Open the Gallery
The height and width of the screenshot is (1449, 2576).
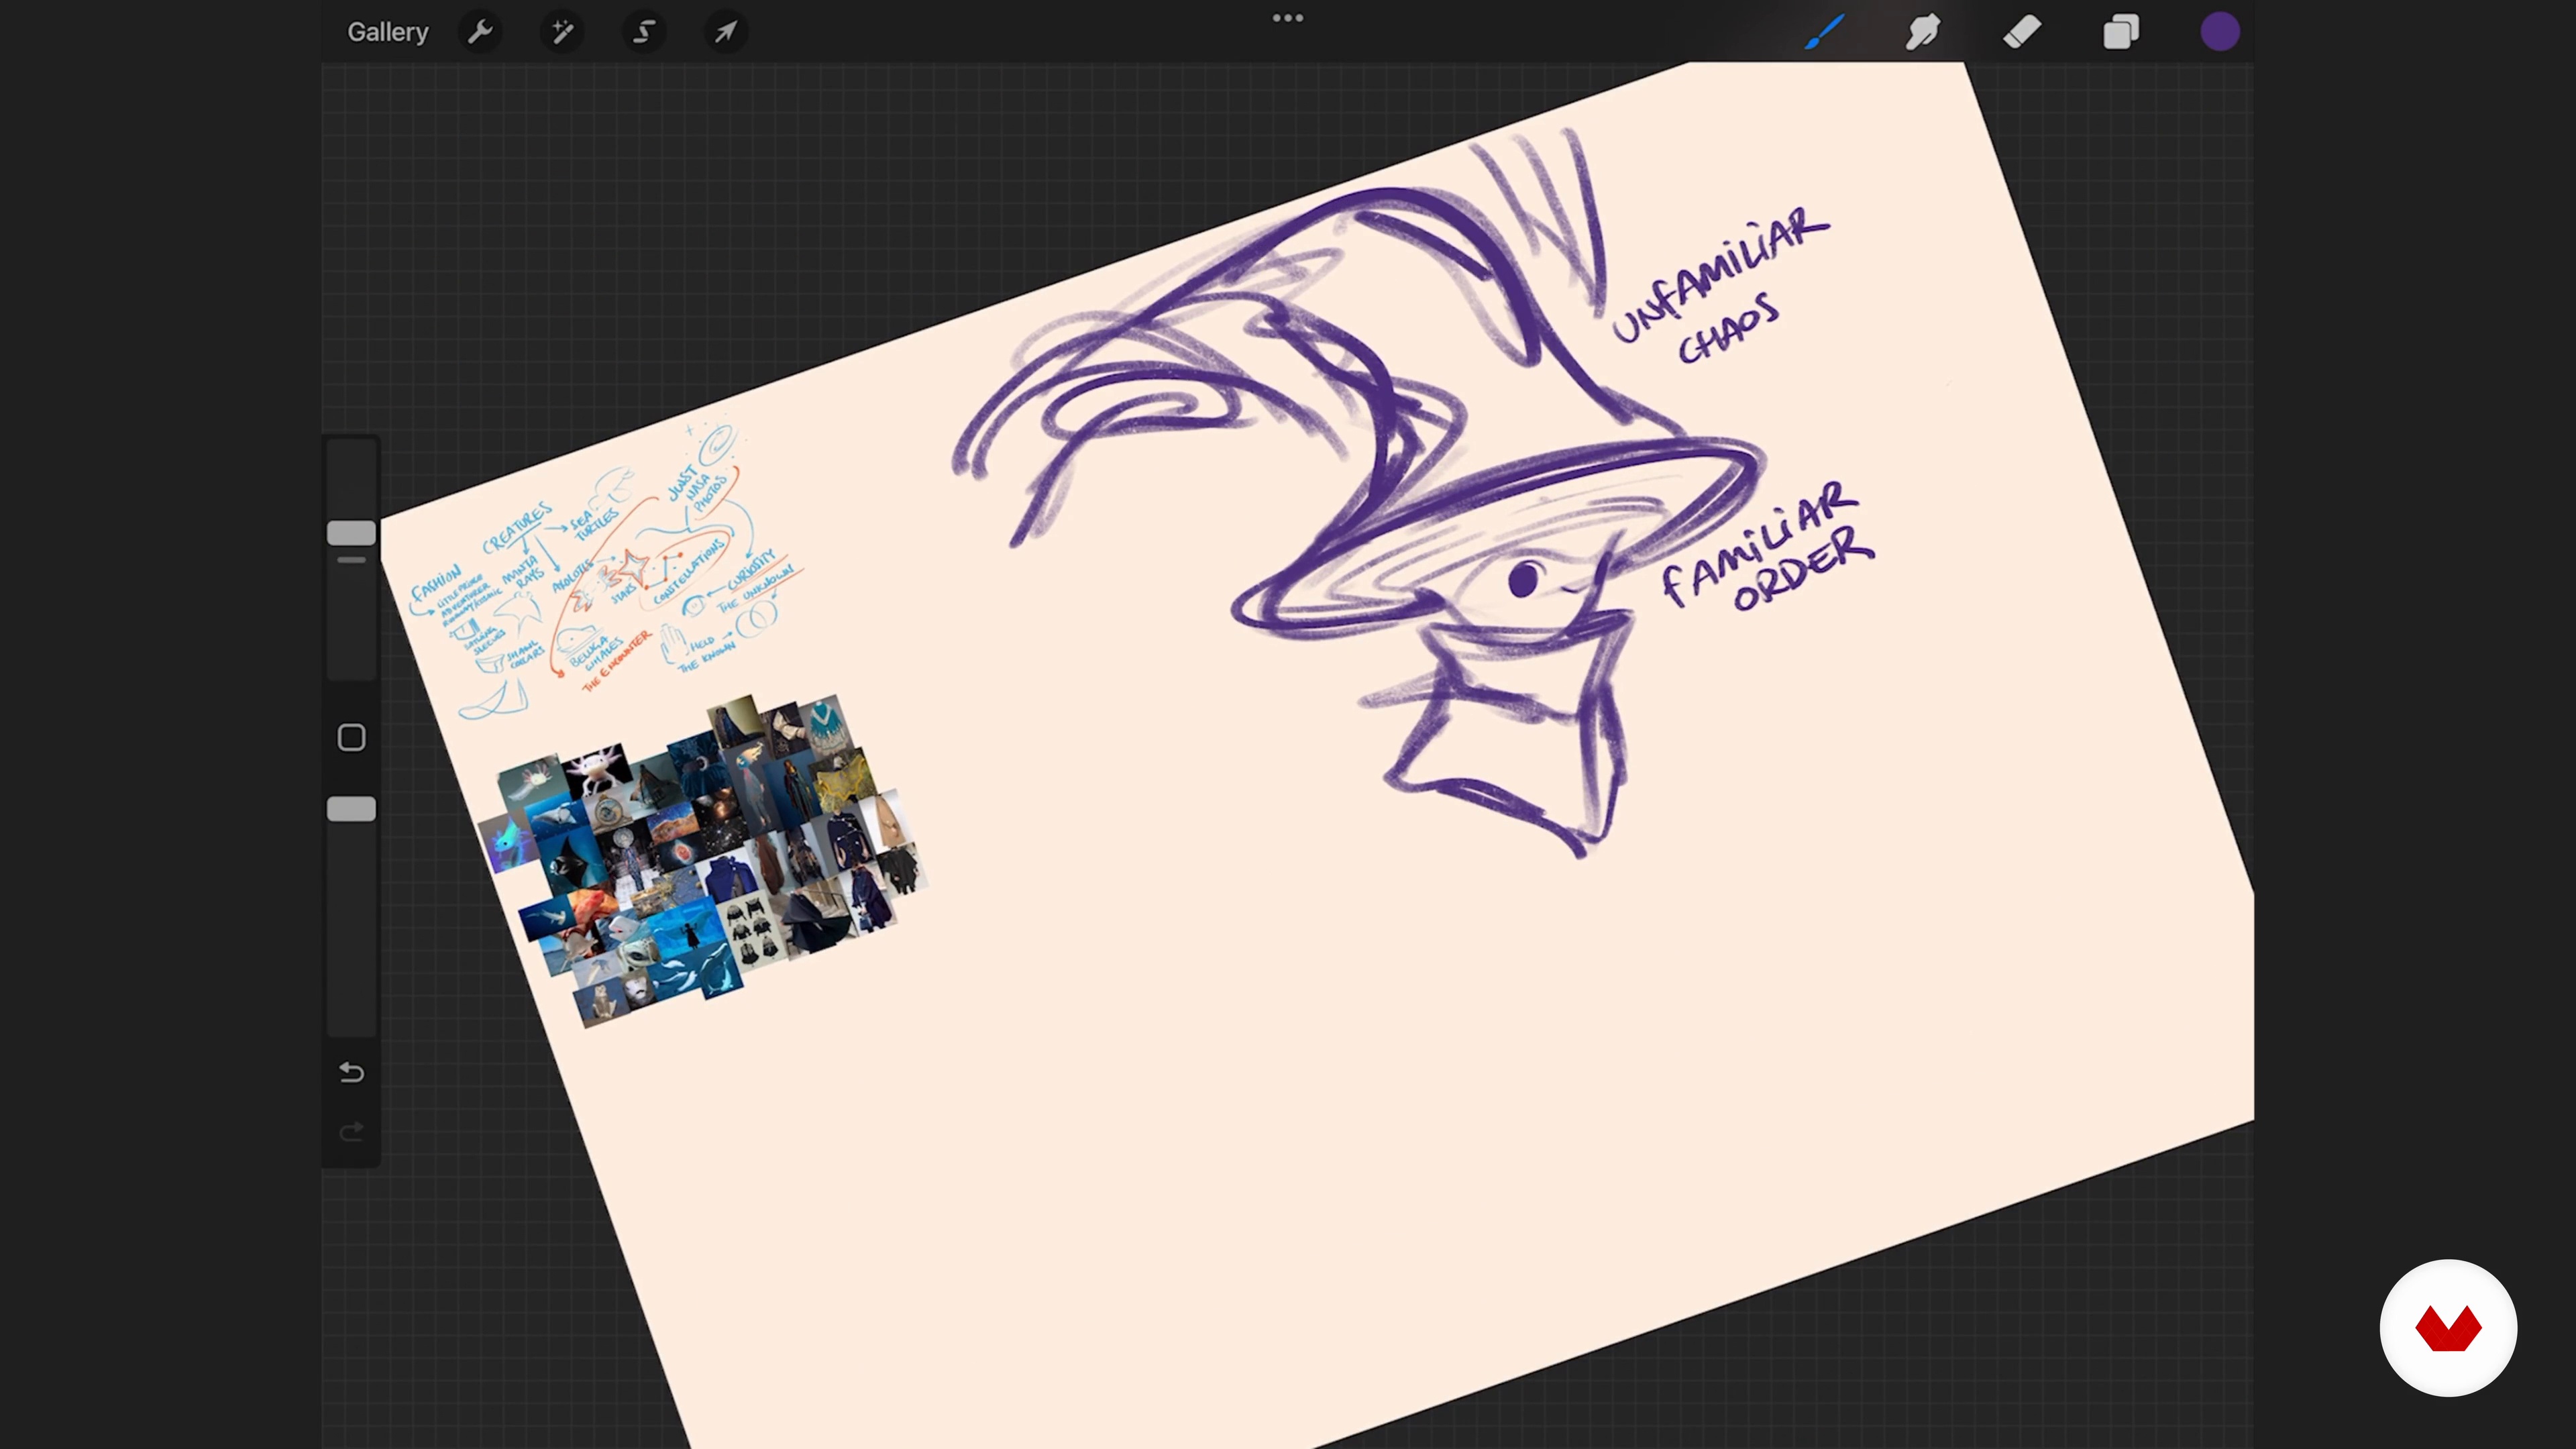(387, 32)
